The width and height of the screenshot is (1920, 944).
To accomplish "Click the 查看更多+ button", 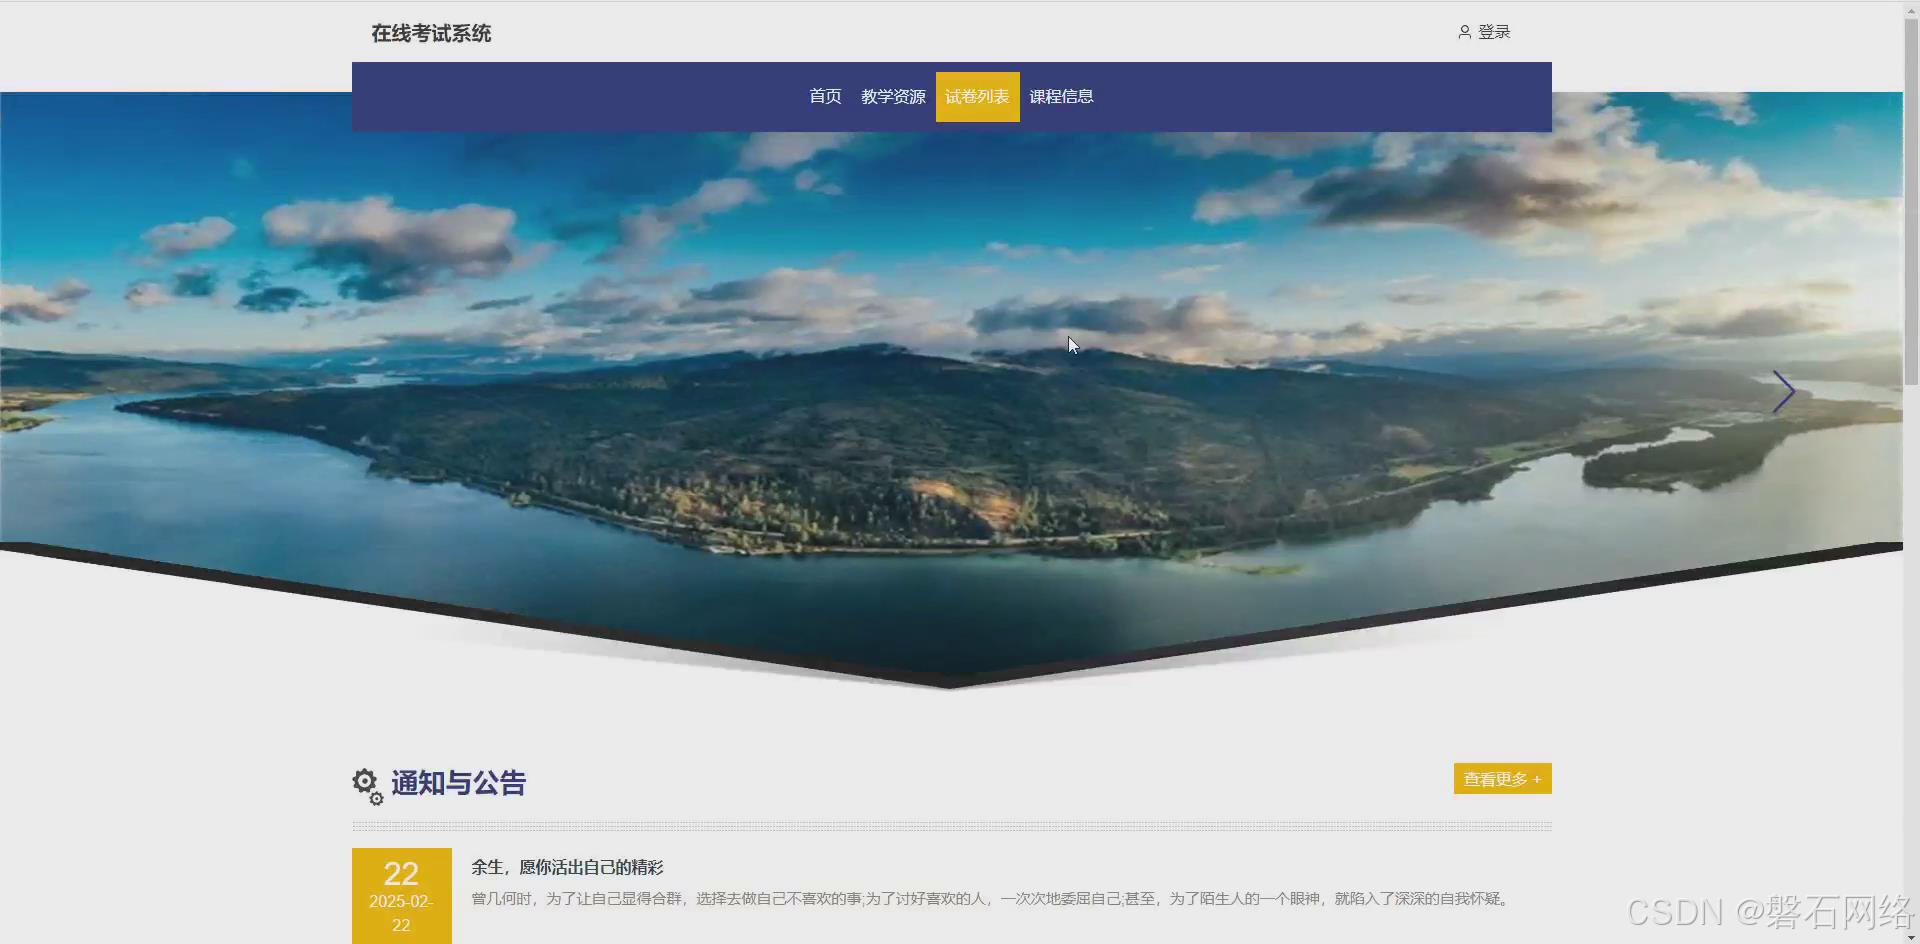I will pyautogui.click(x=1501, y=778).
